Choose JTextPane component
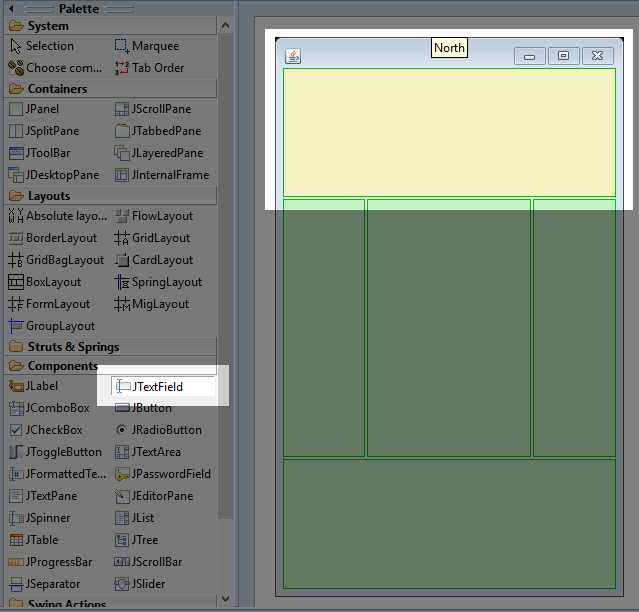 (43, 496)
